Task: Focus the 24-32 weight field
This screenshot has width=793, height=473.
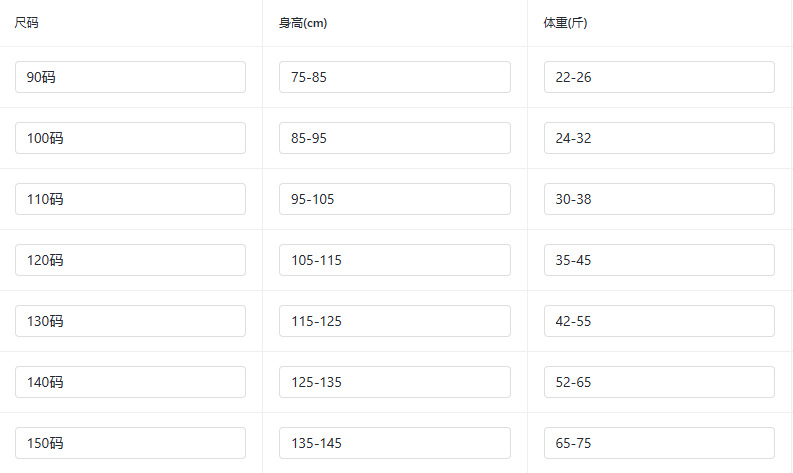Action: click(659, 138)
